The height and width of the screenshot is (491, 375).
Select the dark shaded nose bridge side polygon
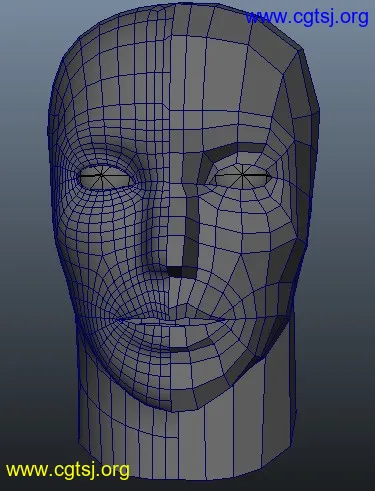click(191, 230)
